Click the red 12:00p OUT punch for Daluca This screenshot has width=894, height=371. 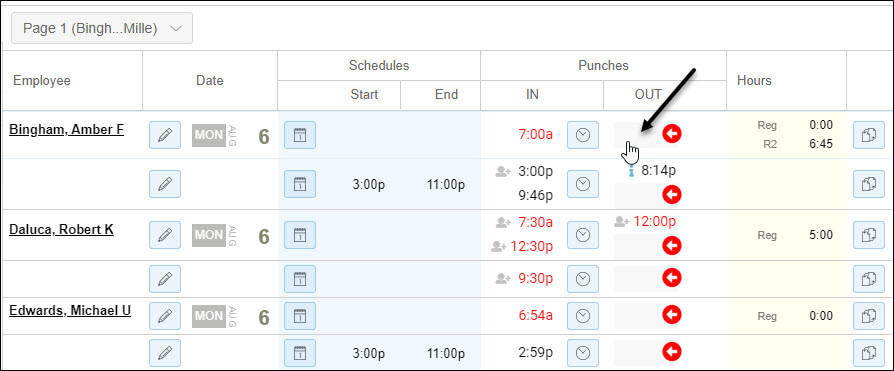tap(655, 221)
